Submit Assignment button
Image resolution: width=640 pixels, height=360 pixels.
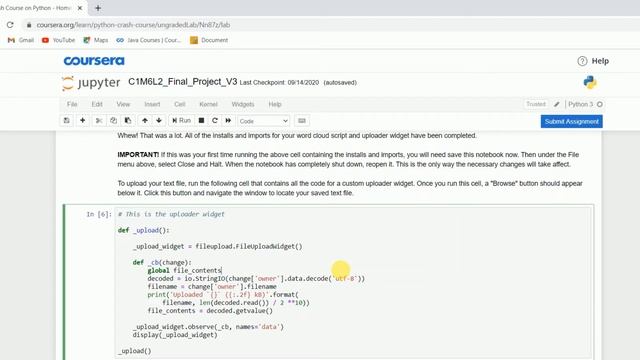tap(571, 122)
